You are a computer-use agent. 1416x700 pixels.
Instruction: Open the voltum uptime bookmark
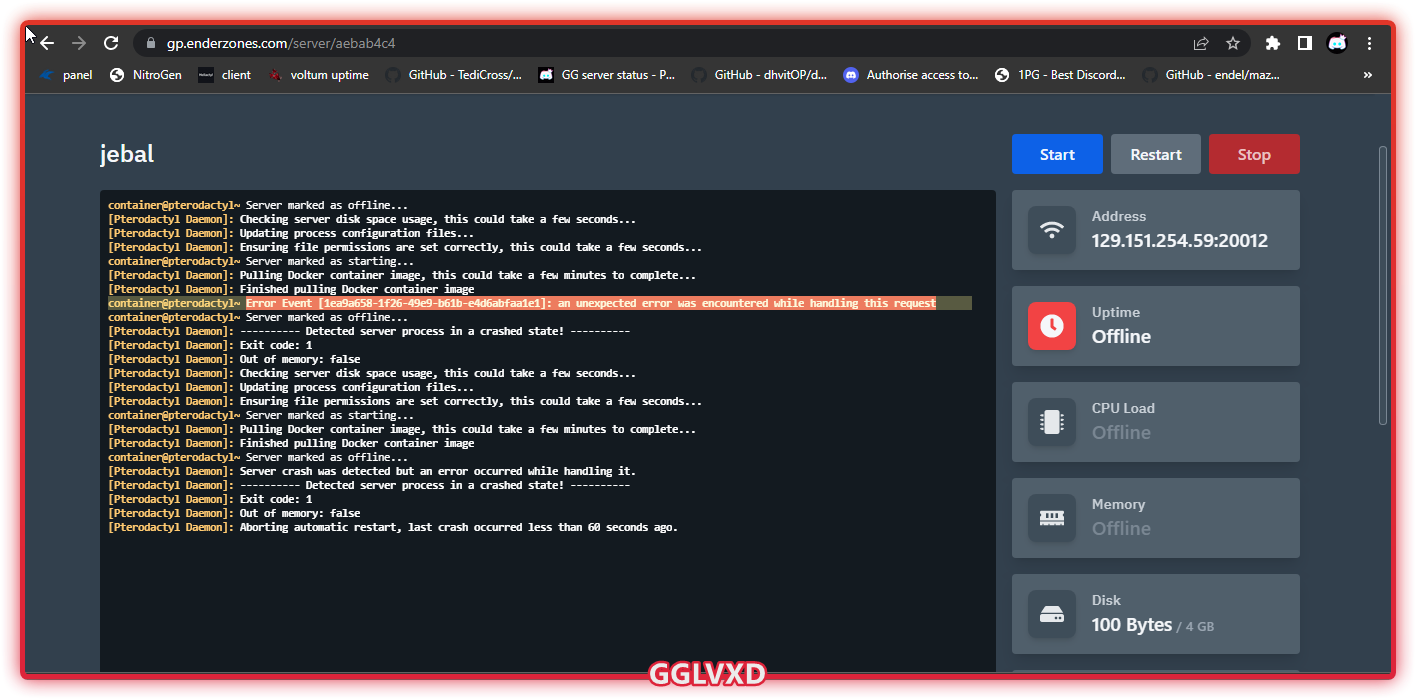[330, 74]
